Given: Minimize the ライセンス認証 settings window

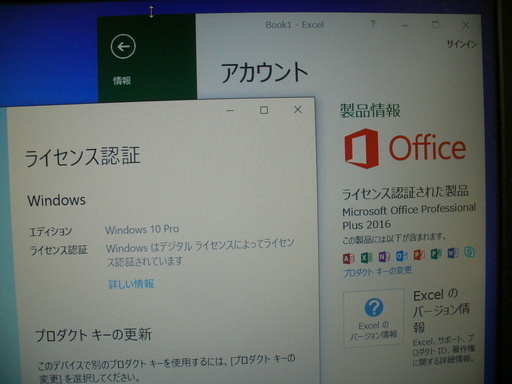Looking at the screenshot, I should click(x=230, y=110).
